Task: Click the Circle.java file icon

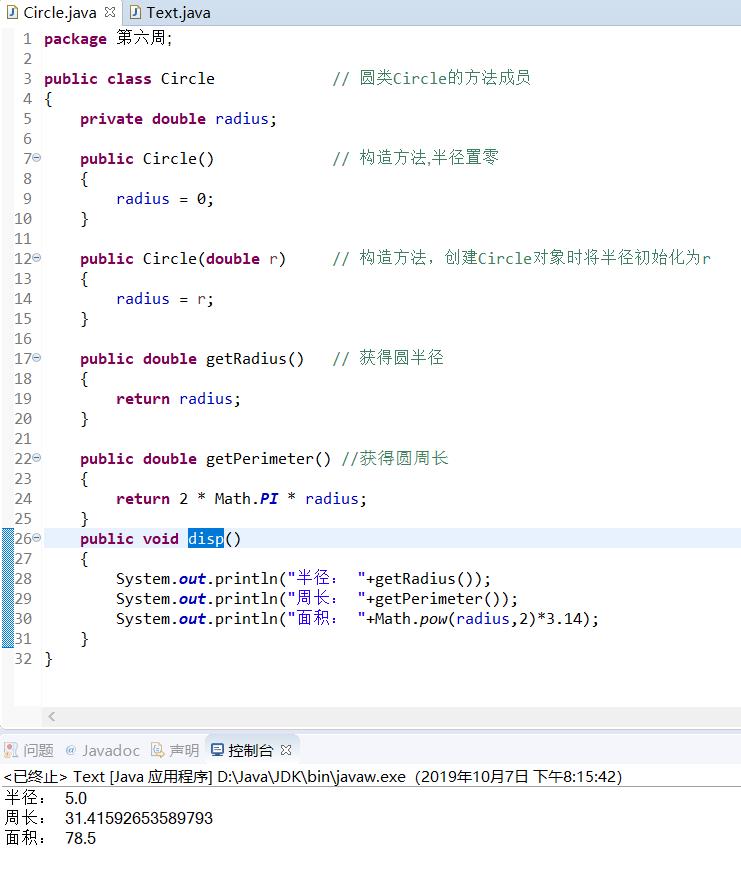Action: tap(12, 12)
